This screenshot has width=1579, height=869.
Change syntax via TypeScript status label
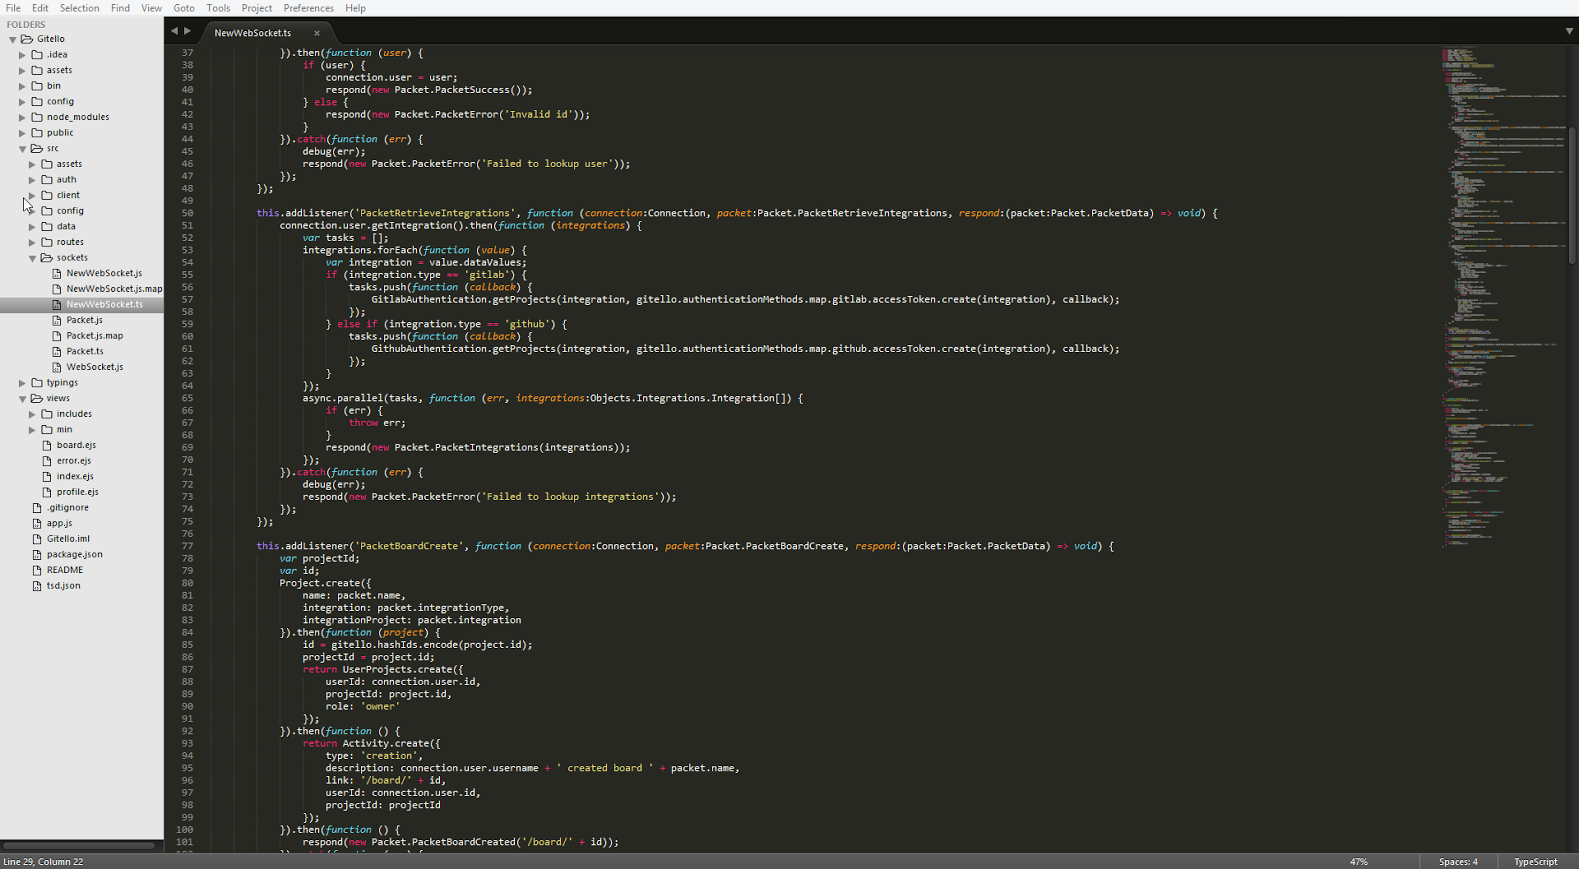point(1535,862)
